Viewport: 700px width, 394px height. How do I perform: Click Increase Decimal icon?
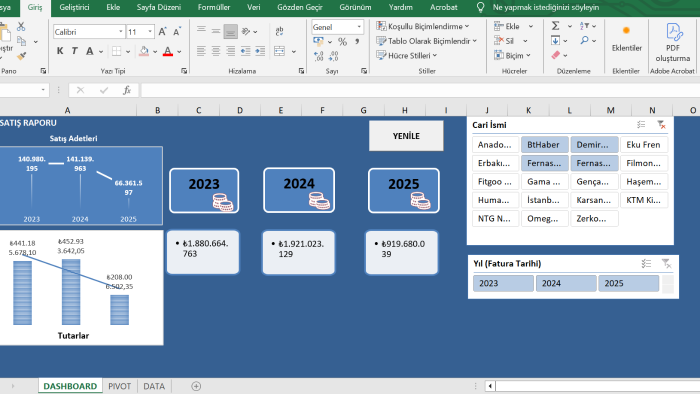pyautogui.click(x=318, y=56)
